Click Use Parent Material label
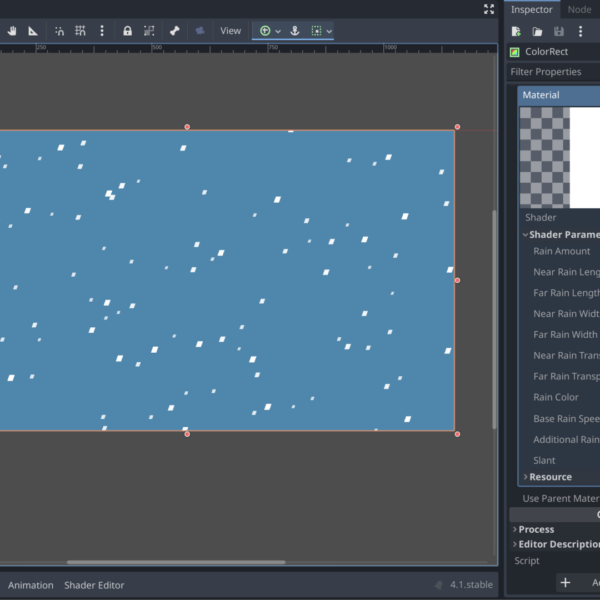The height and width of the screenshot is (600, 600). (x=561, y=499)
